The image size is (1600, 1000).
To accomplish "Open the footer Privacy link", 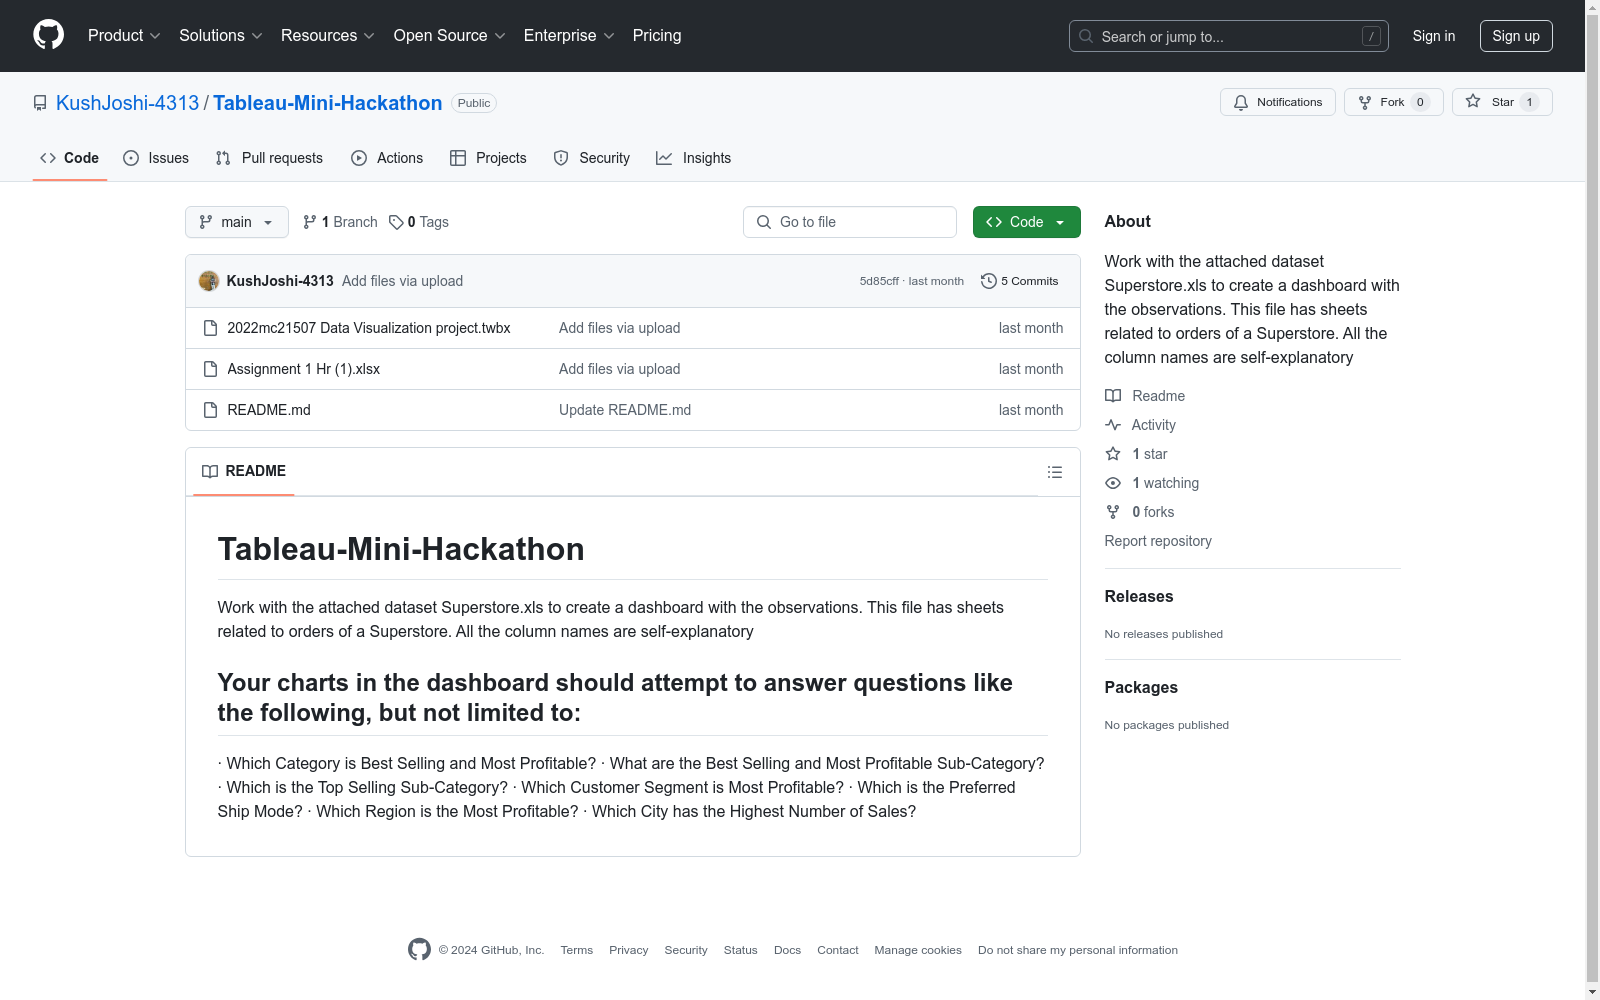I will (x=629, y=950).
